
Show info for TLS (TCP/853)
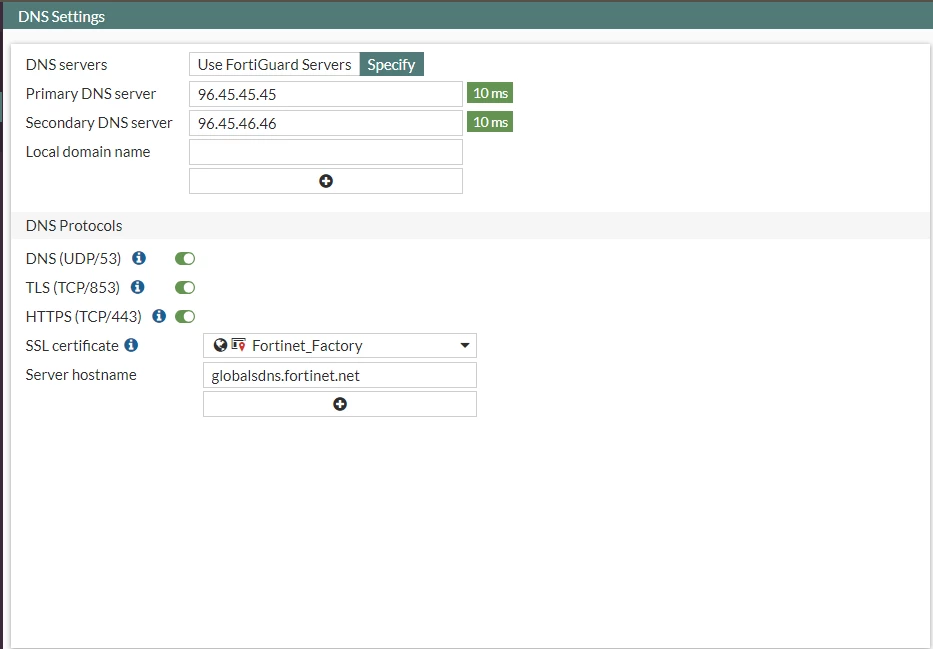137,287
